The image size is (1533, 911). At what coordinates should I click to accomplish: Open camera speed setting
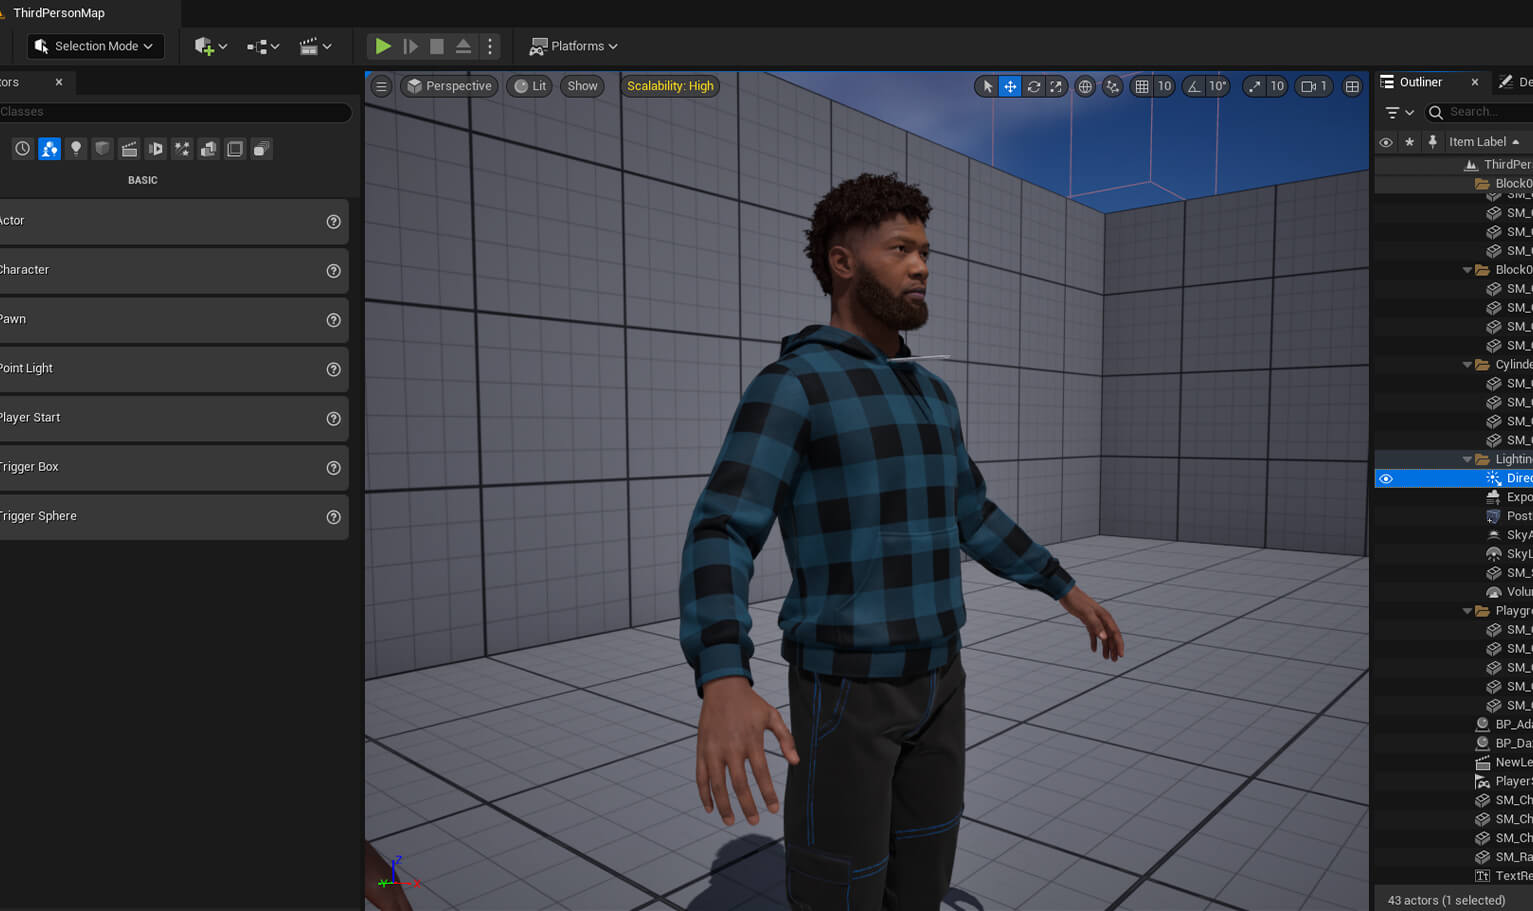[1314, 87]
